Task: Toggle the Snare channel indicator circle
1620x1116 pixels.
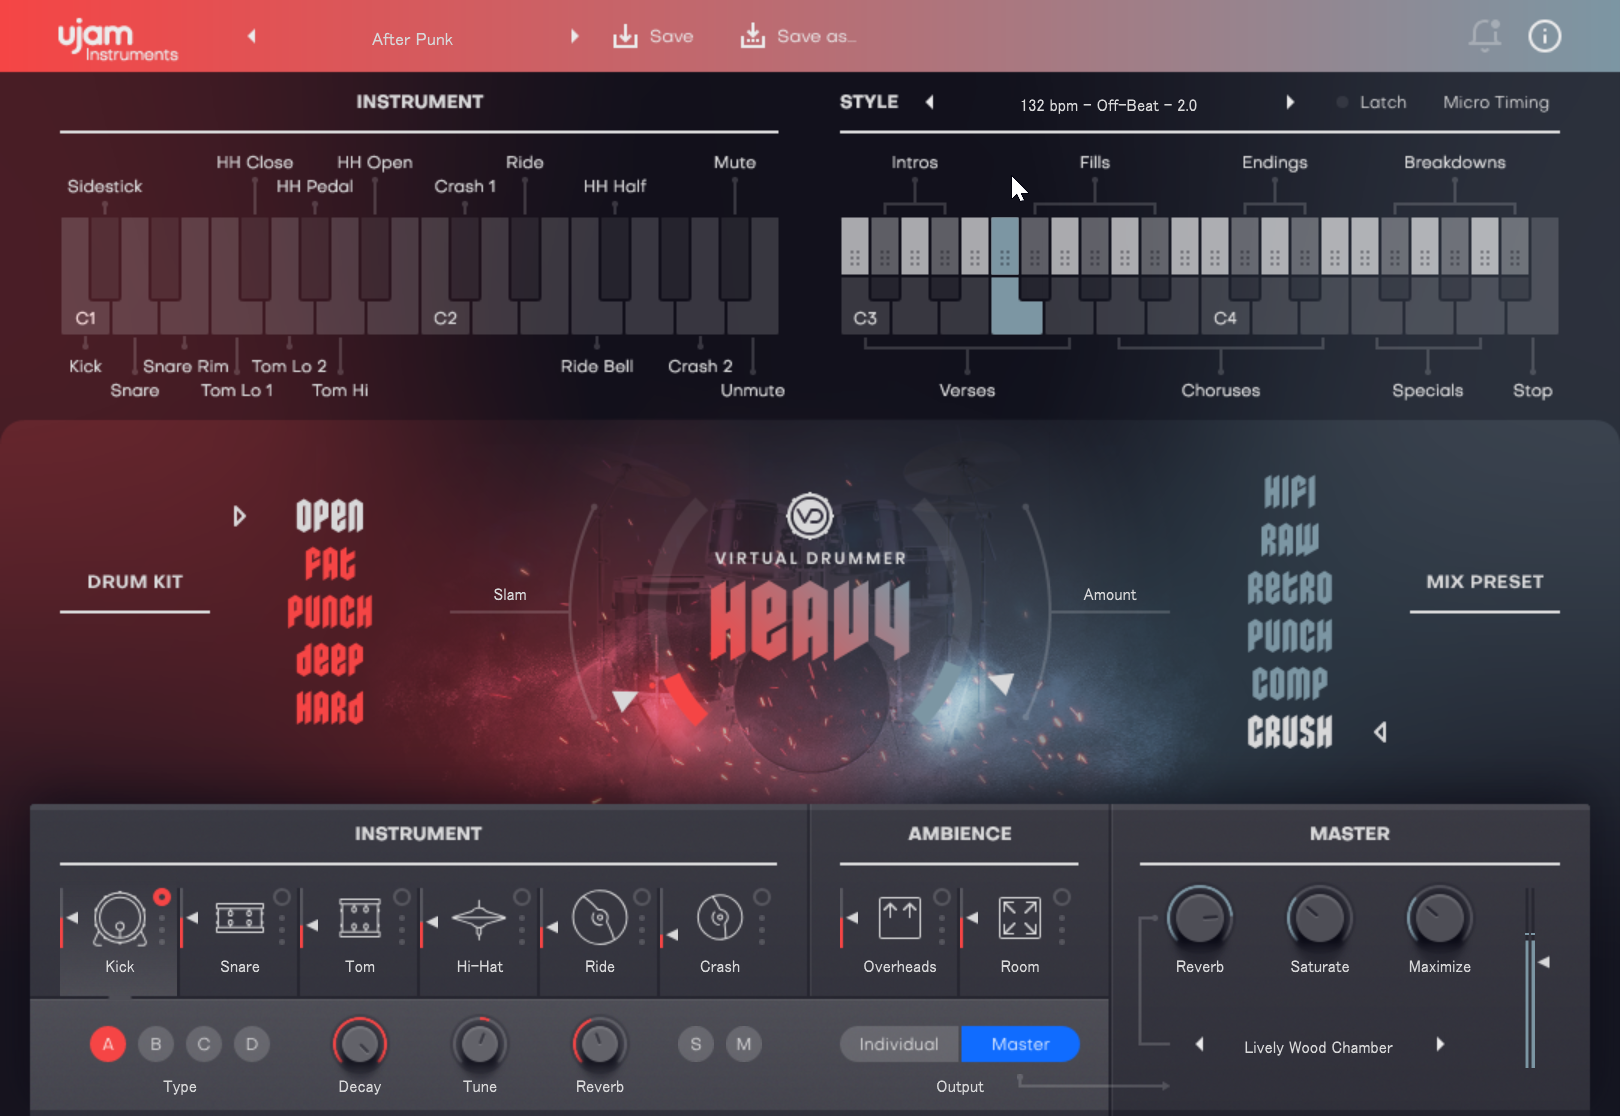Action: [x=282, y=897]
